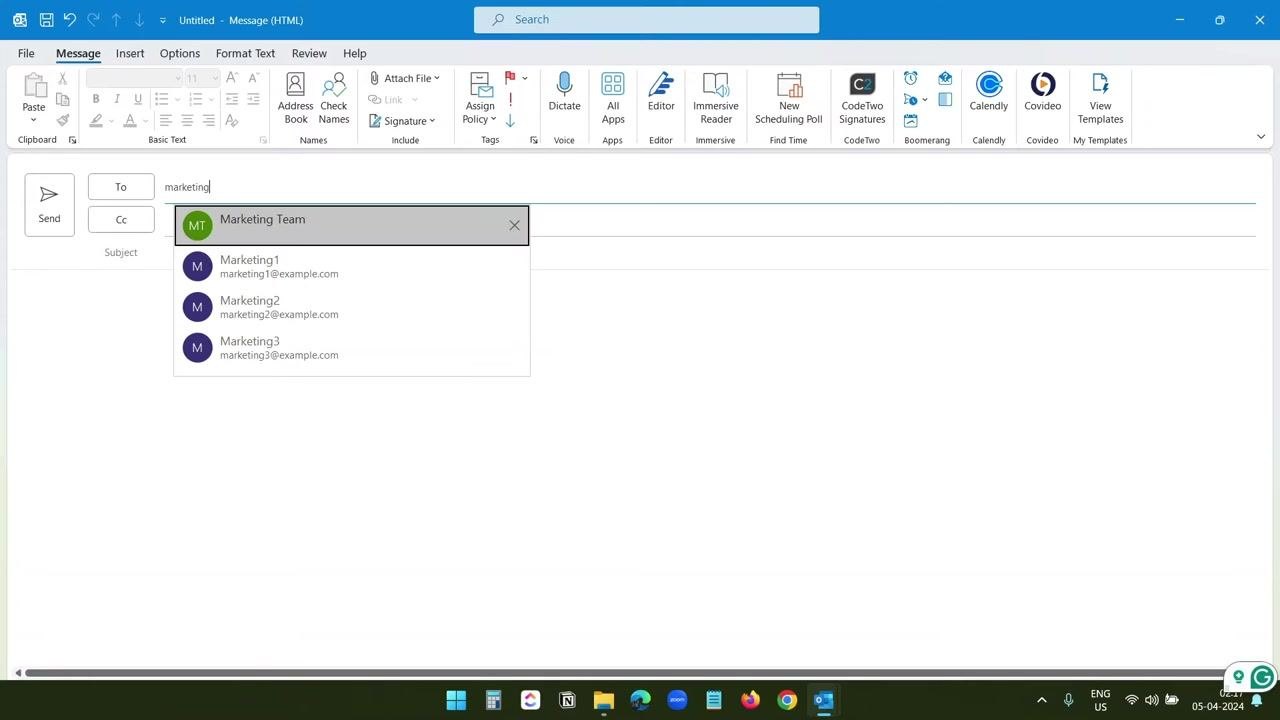
Task: Click Boomerang alarm clock icon
Action: tap(910, 78)
